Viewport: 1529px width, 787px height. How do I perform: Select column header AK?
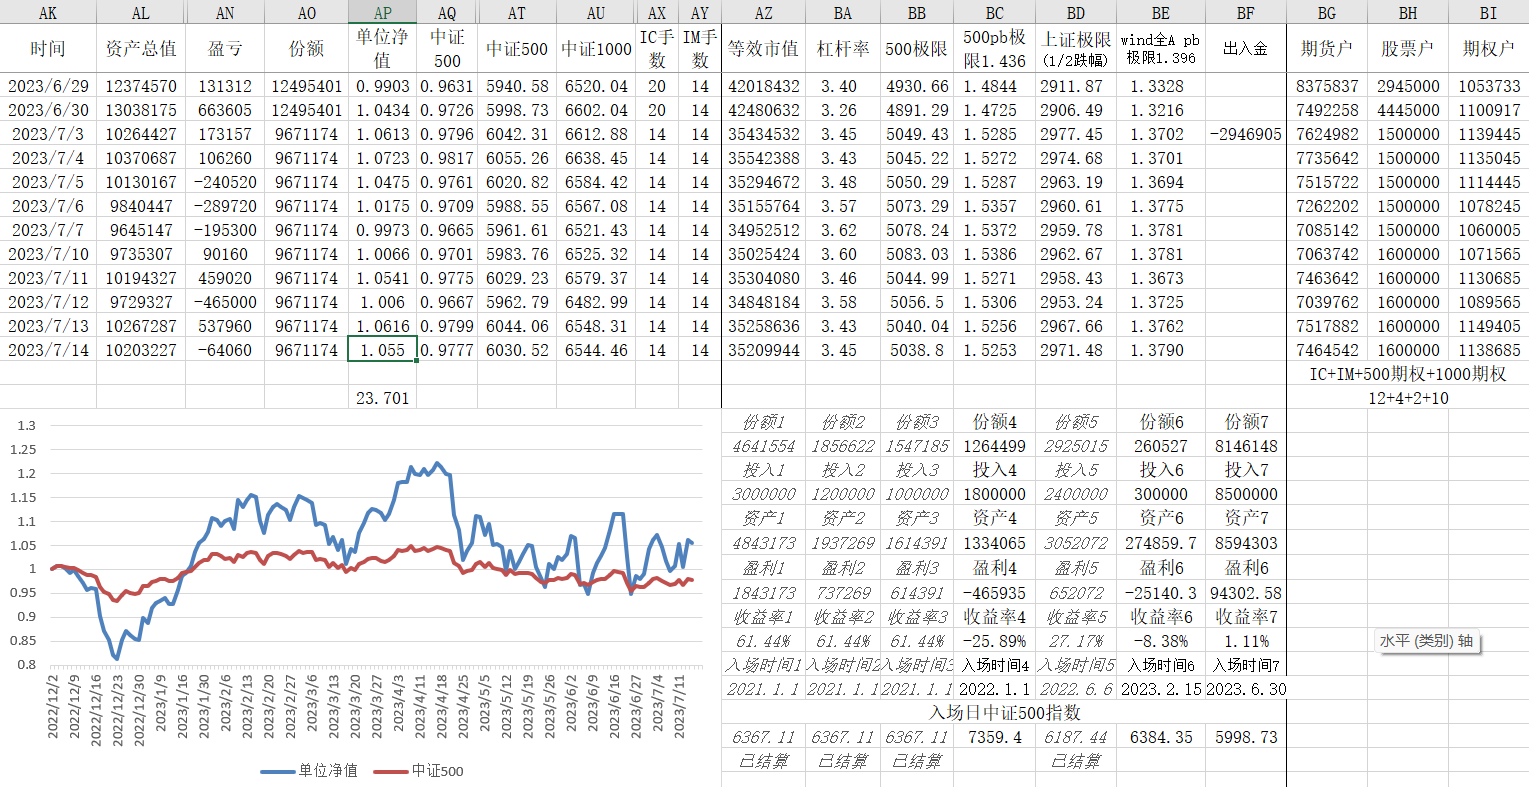pos(47,12)
